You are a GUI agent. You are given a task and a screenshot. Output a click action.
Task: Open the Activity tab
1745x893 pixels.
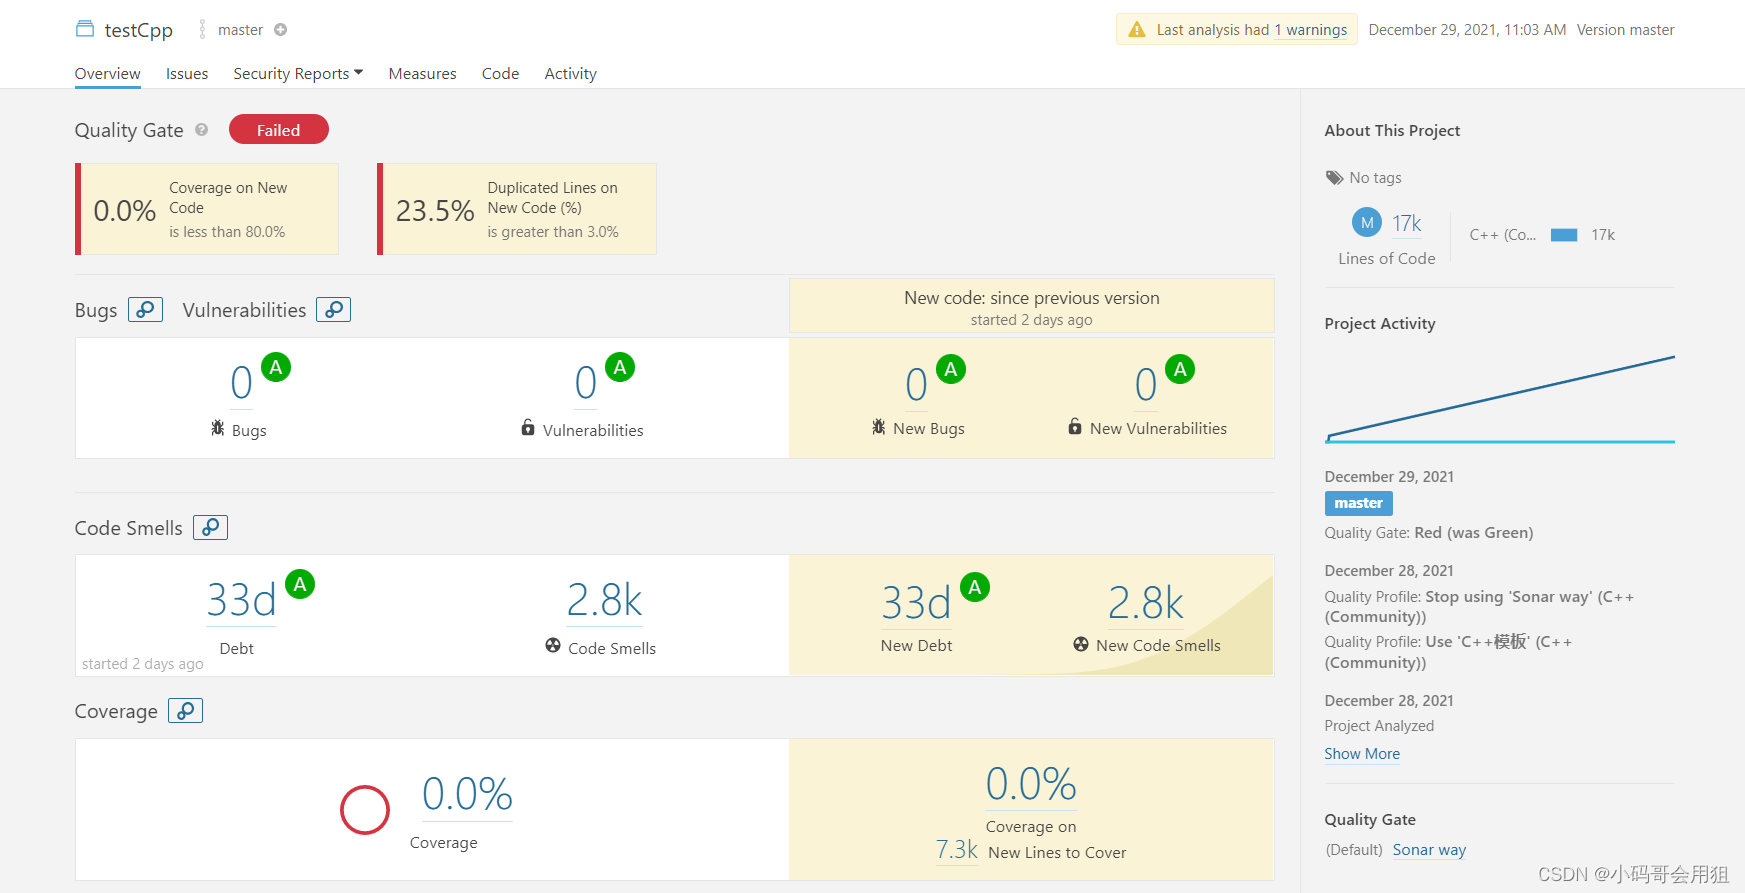click(570, 74)
